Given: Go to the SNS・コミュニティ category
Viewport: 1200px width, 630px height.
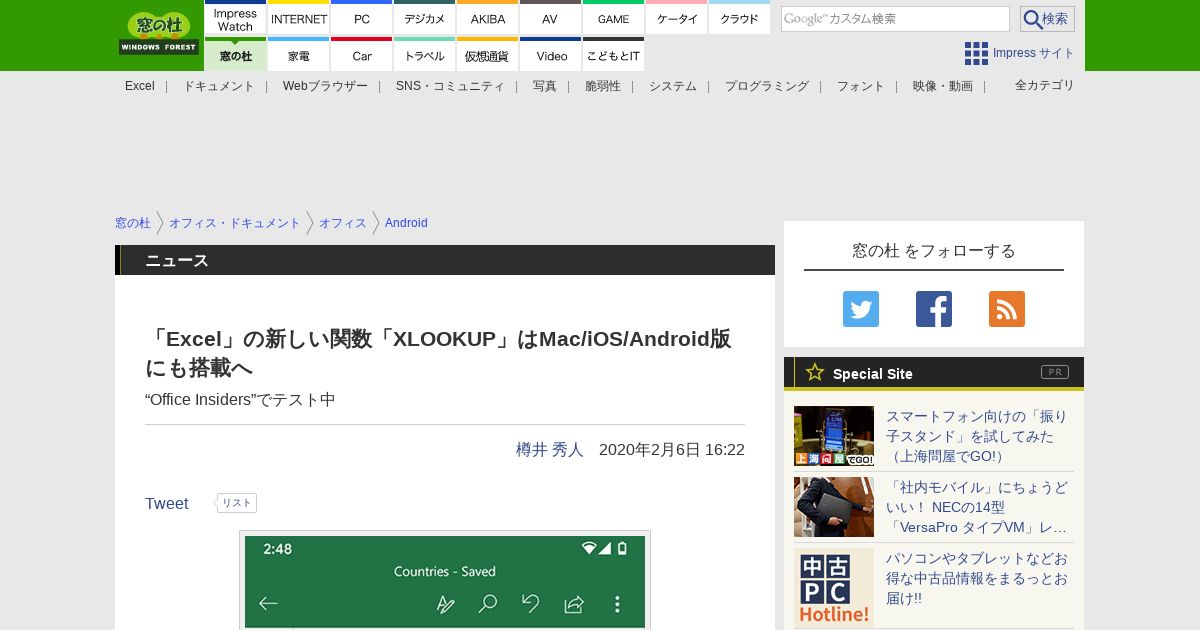Looking at the screenshot, I should 450,86.
